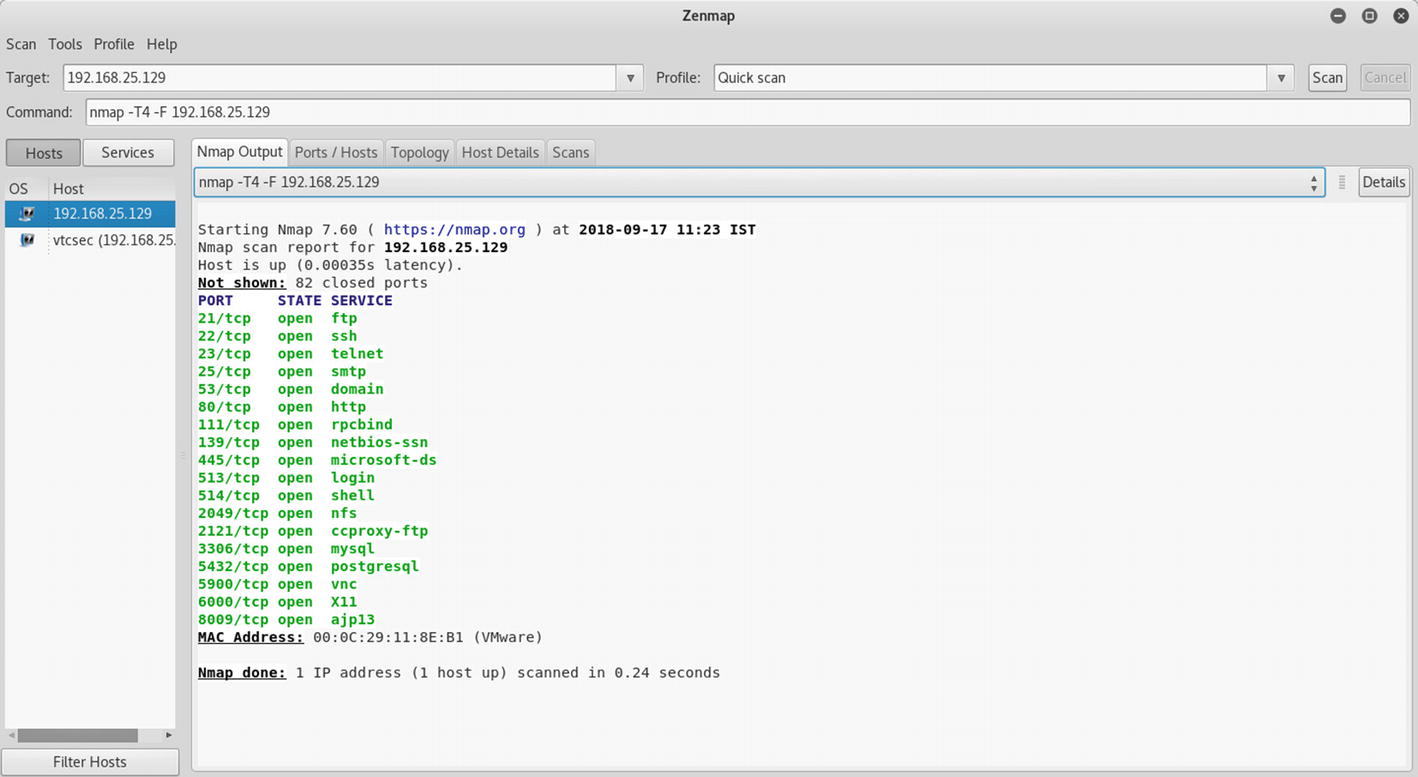Switch to the Topology tab

pos(420,152)
